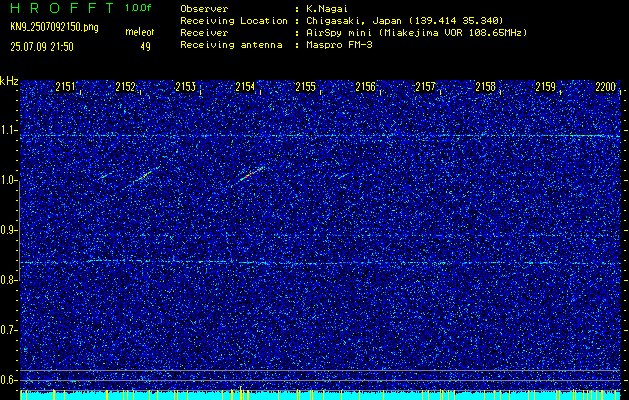Viewport: 629px width, 400px height.
Task: Select the version label 1.00f
Action: [138, 8]
